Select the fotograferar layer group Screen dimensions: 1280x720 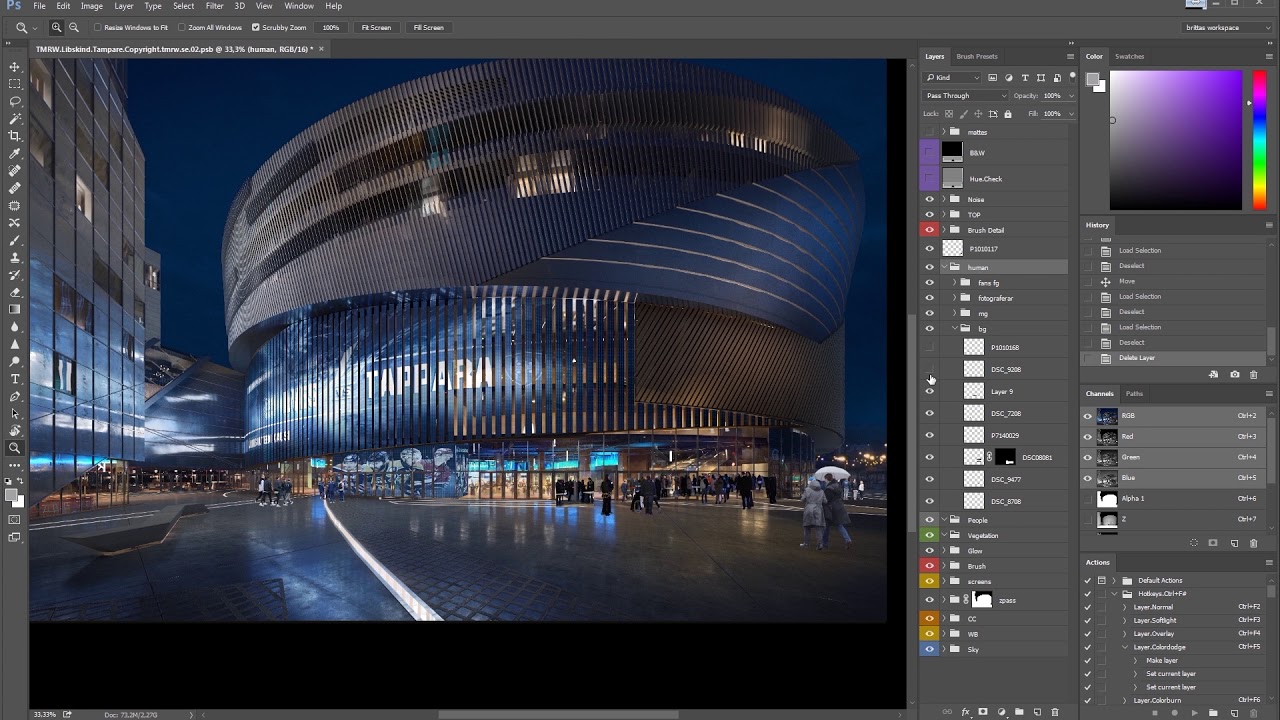coord(995,298)
